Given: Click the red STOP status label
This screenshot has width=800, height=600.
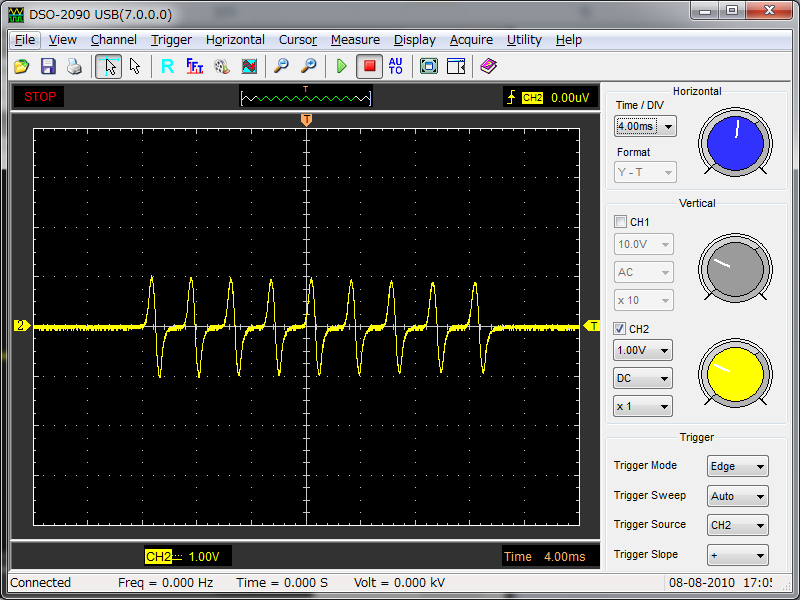Looking at the screenshot, I should [x=40, y=97].
